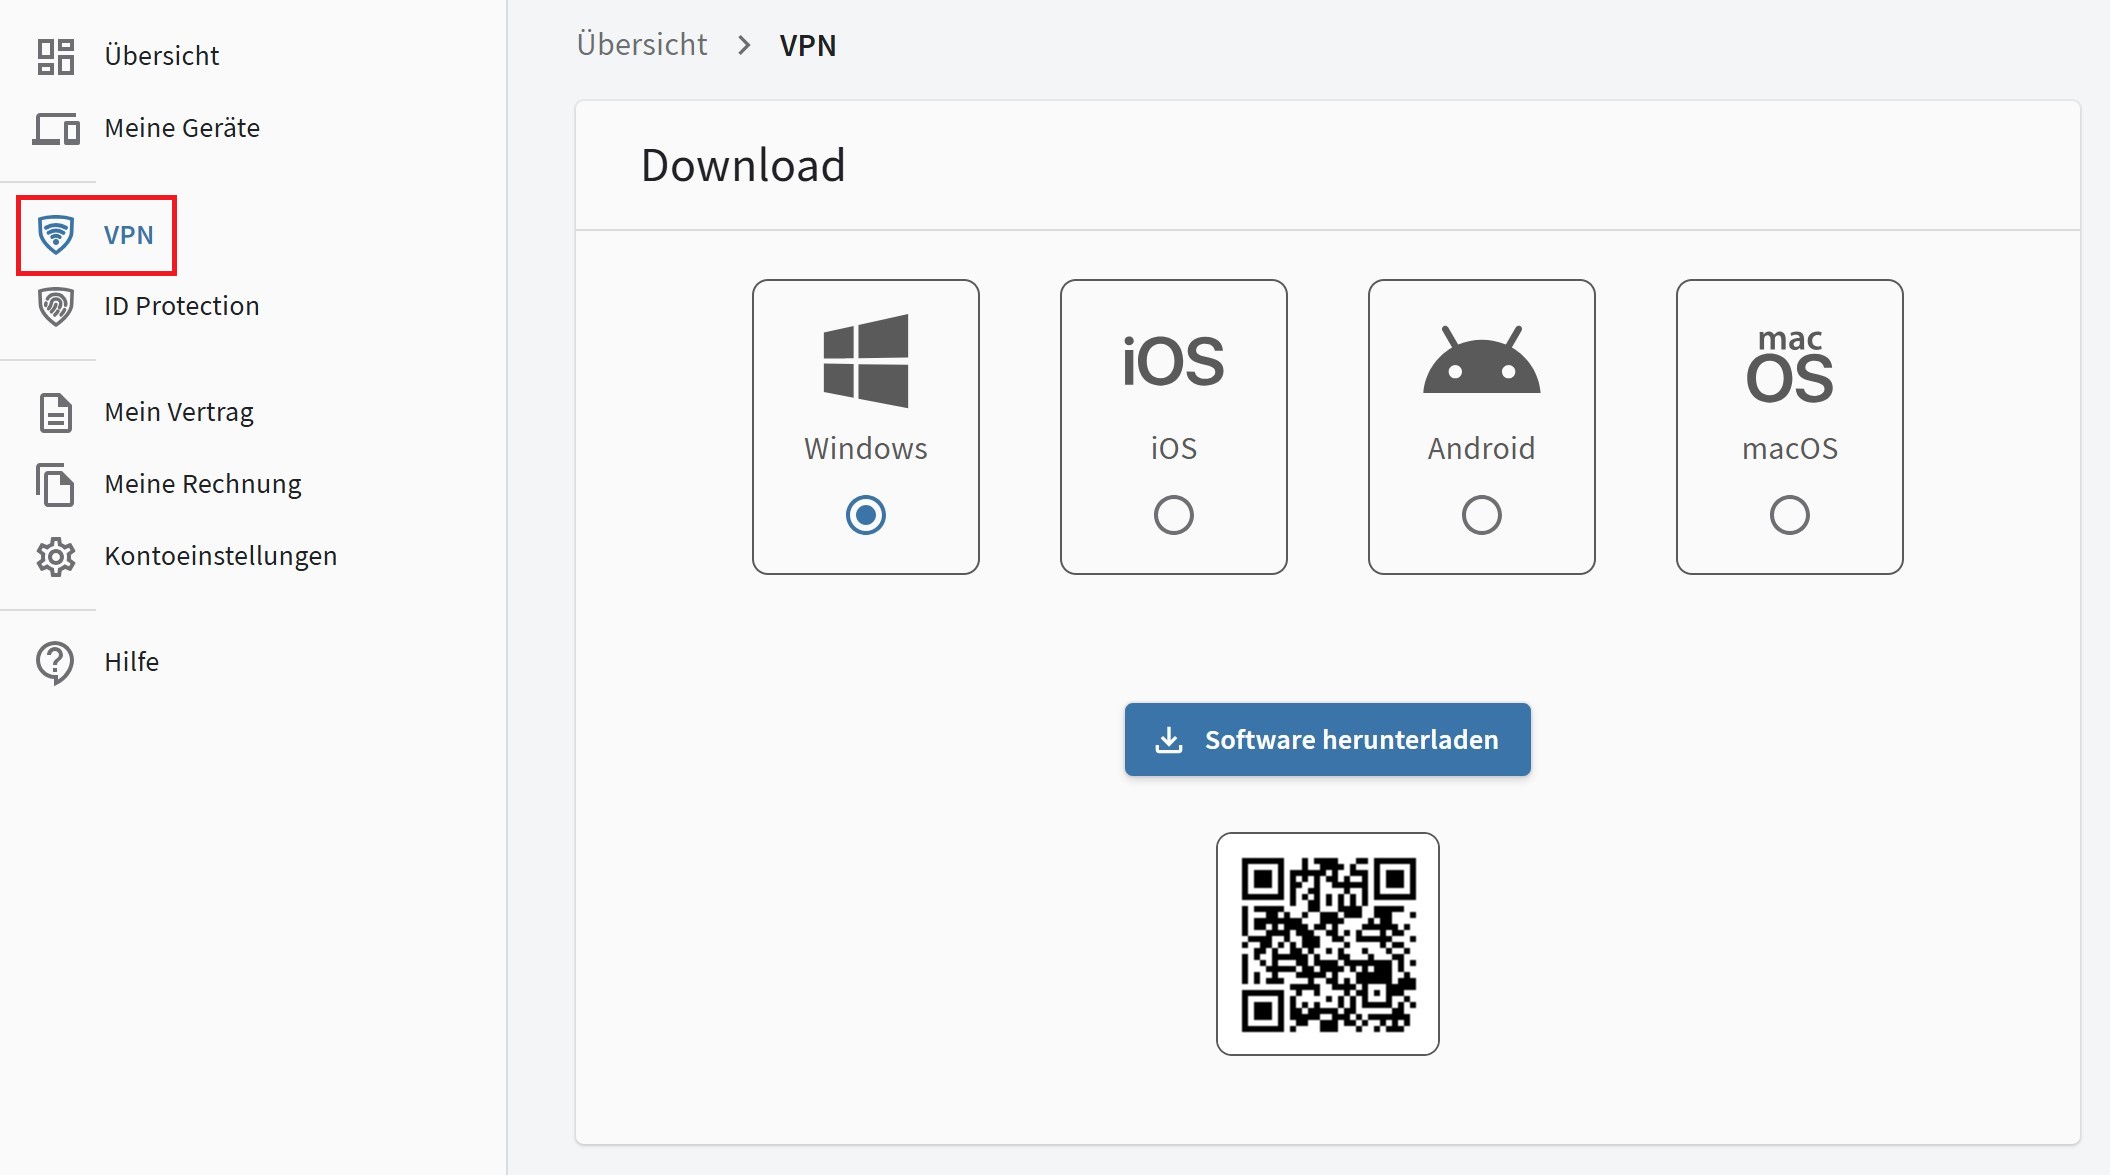Click the ID Protection fingerprint shield icon
This screenshot has height=1175, width=2110.
(x=56, y=306)
